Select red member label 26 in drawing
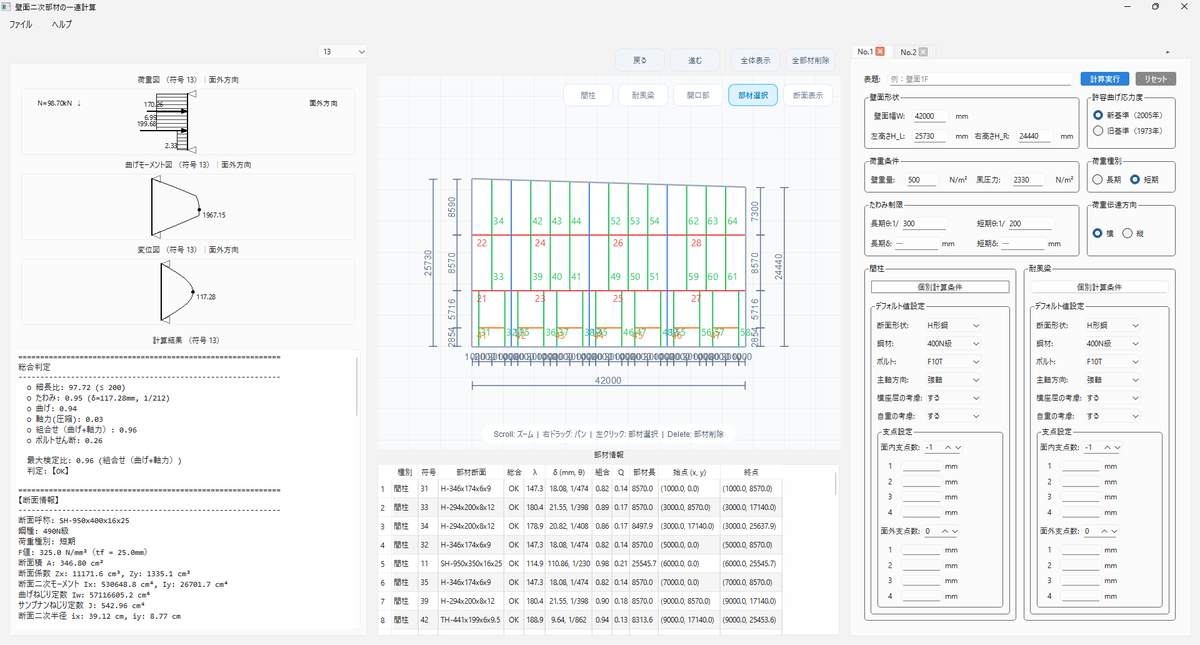Screen dimensions: 1200x645 (x=618, y=243)
